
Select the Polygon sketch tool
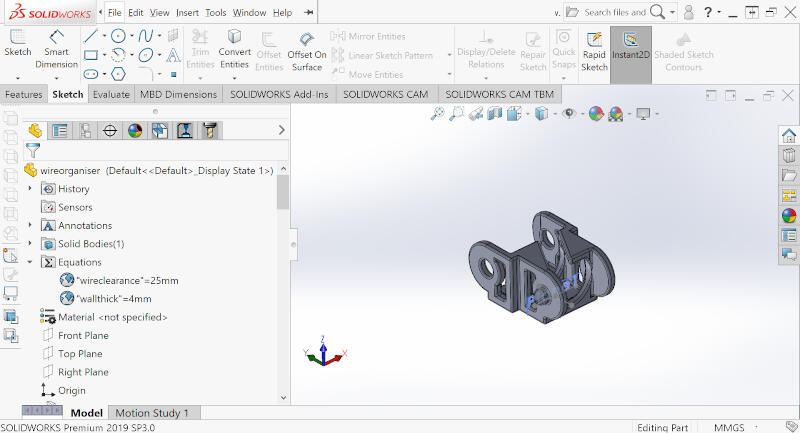[118, 74]
